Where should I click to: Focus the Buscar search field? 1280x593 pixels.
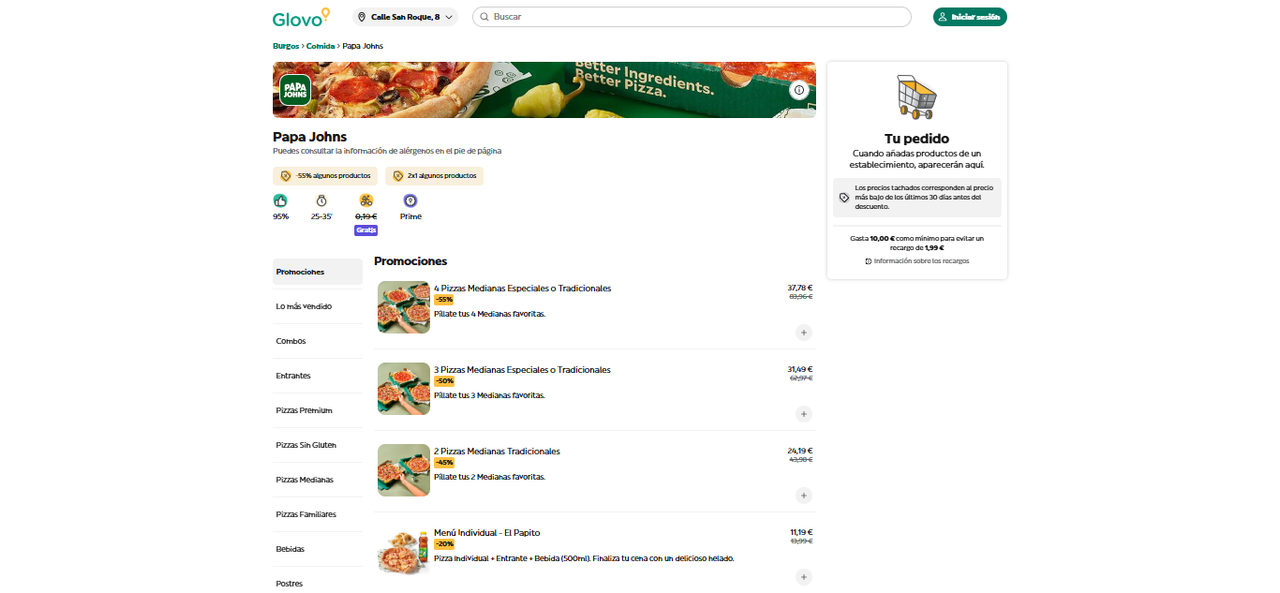pyautogui.click(x=692, y=17)
